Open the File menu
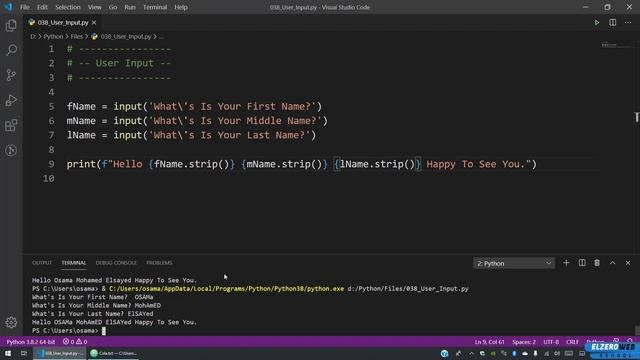 (x=25, y=7)
